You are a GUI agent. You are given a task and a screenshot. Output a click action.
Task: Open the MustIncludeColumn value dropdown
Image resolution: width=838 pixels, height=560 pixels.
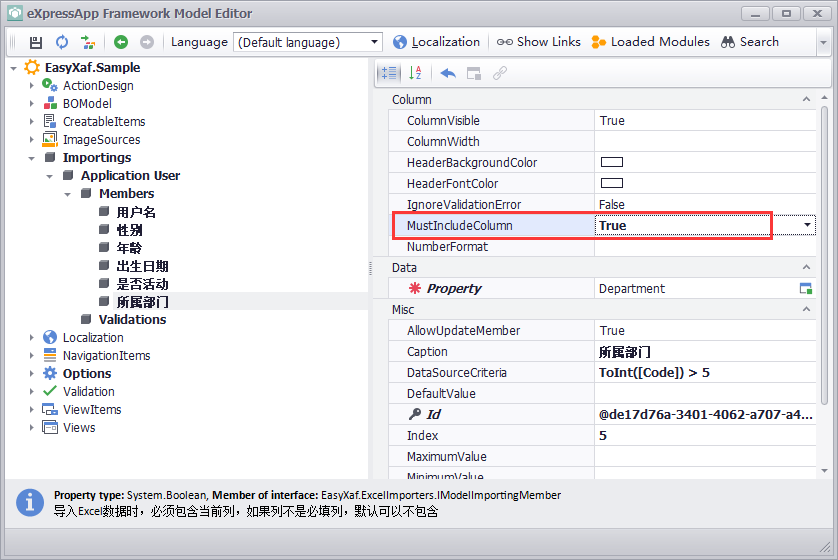[x=807, y=226]
